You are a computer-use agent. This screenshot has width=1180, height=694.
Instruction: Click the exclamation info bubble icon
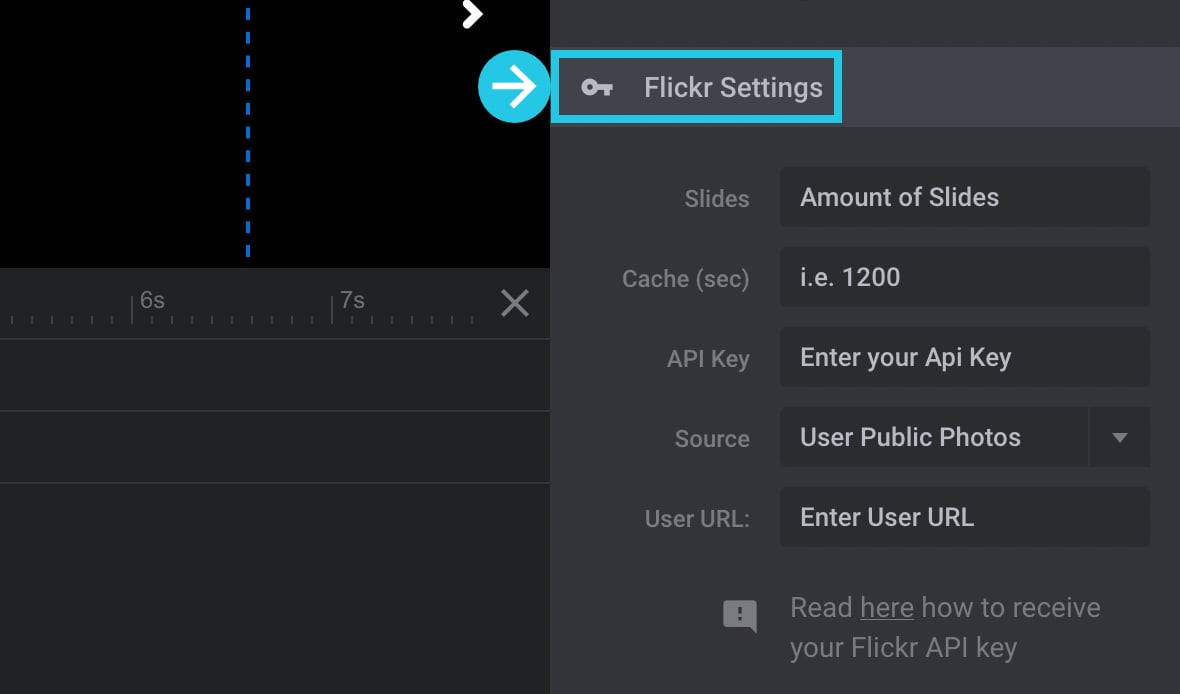[x=740, y=616]
